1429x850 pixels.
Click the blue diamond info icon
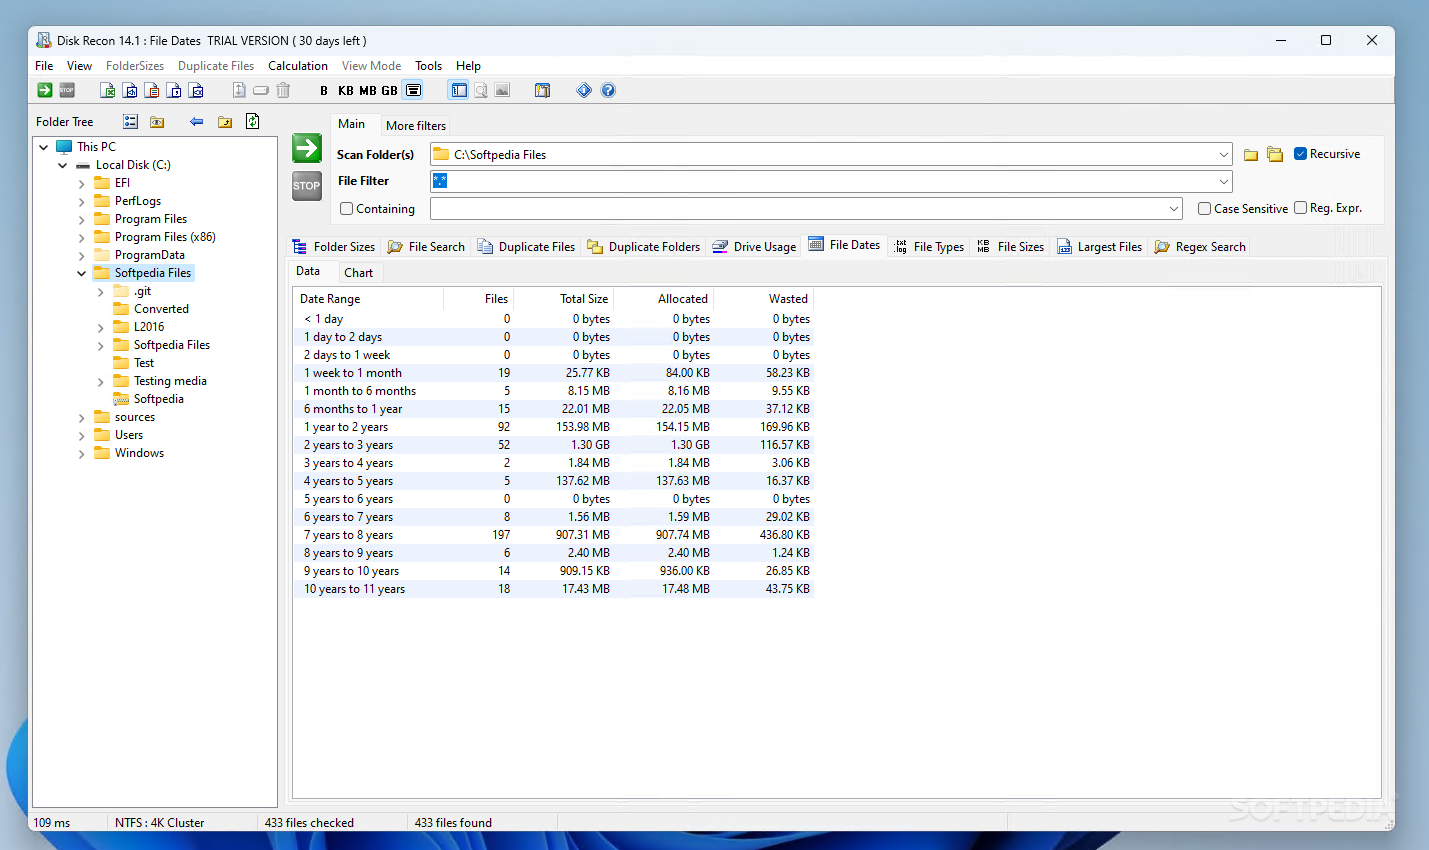pos(584,90)
